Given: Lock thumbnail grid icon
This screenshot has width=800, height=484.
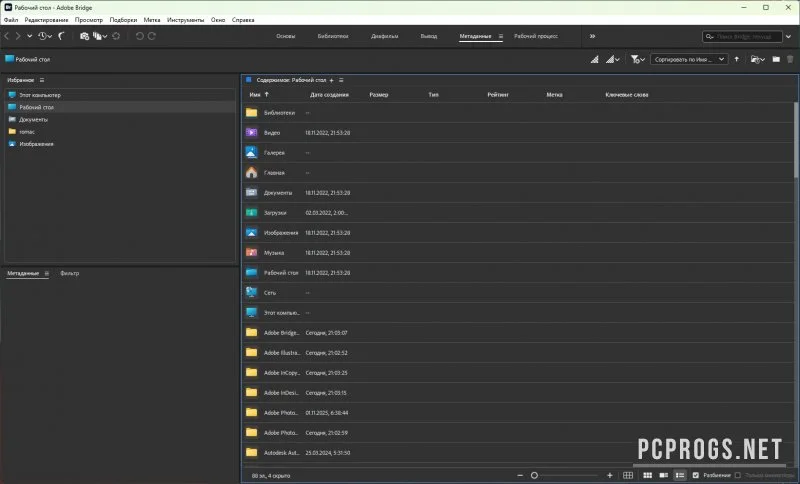Looking at the screenshot, I should click(x=628, y=475).
